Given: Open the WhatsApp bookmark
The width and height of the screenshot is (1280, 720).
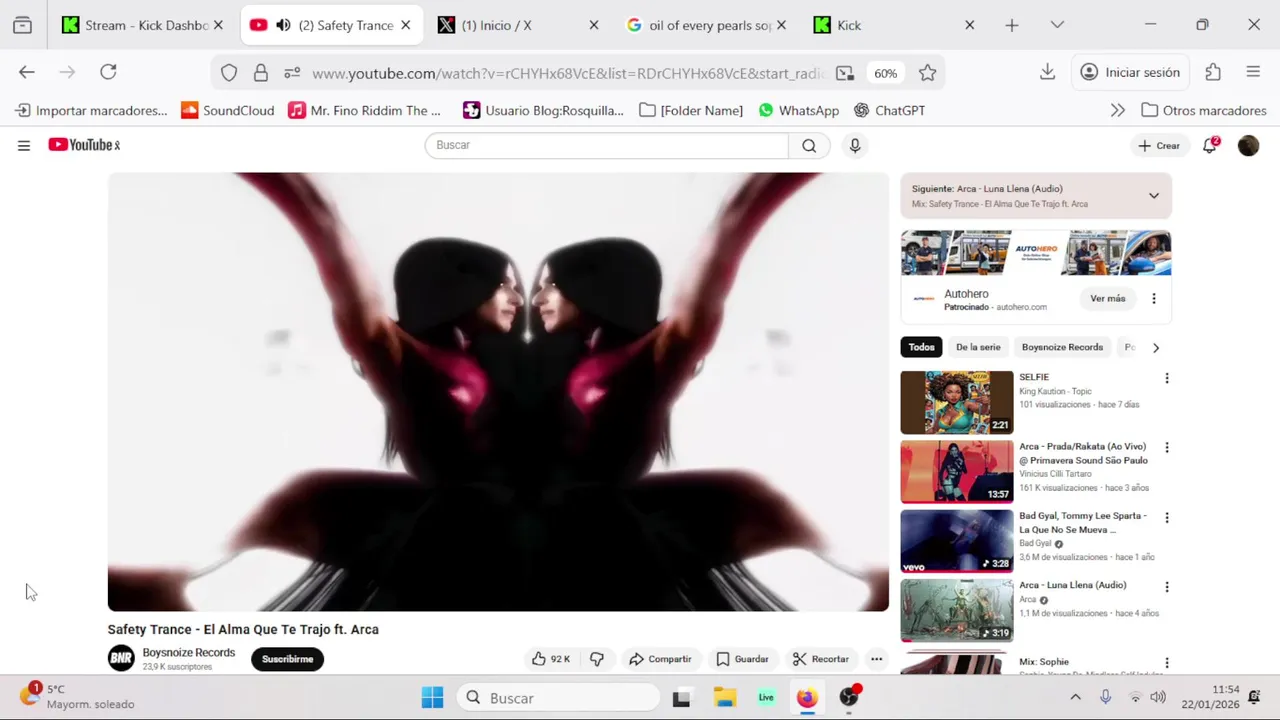Looking at the screenshot, I should tap(798, 110).
